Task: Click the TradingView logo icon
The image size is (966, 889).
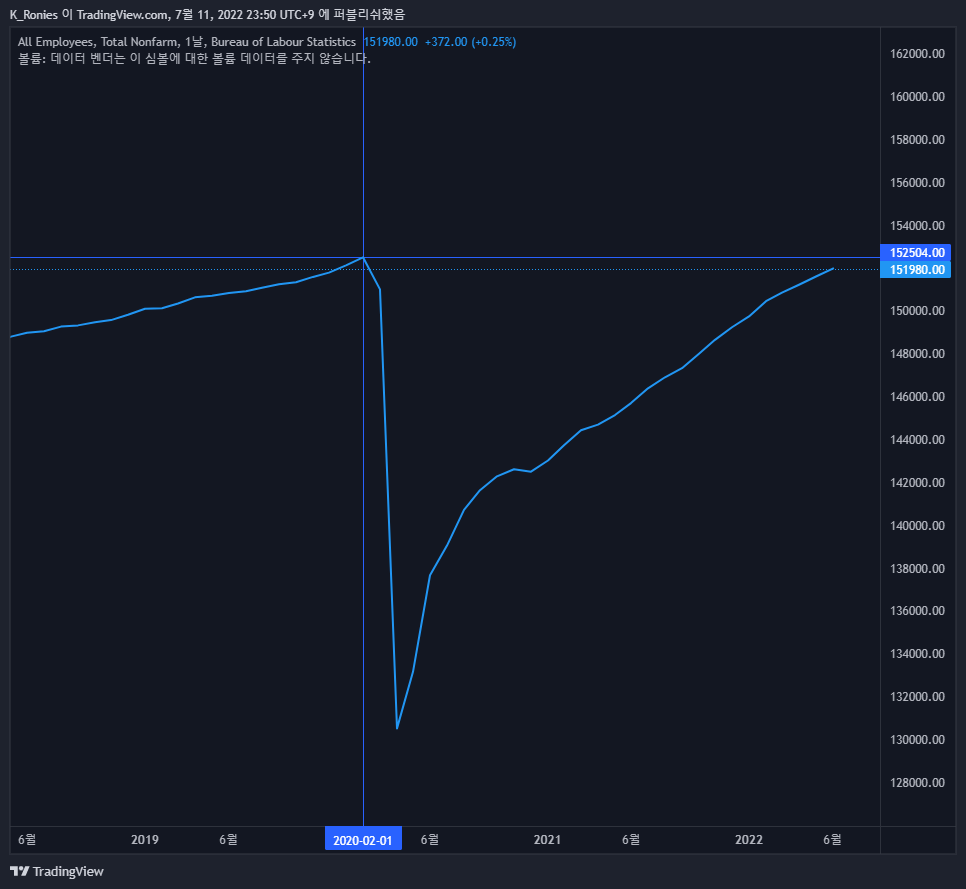Action: click(19, 871)
